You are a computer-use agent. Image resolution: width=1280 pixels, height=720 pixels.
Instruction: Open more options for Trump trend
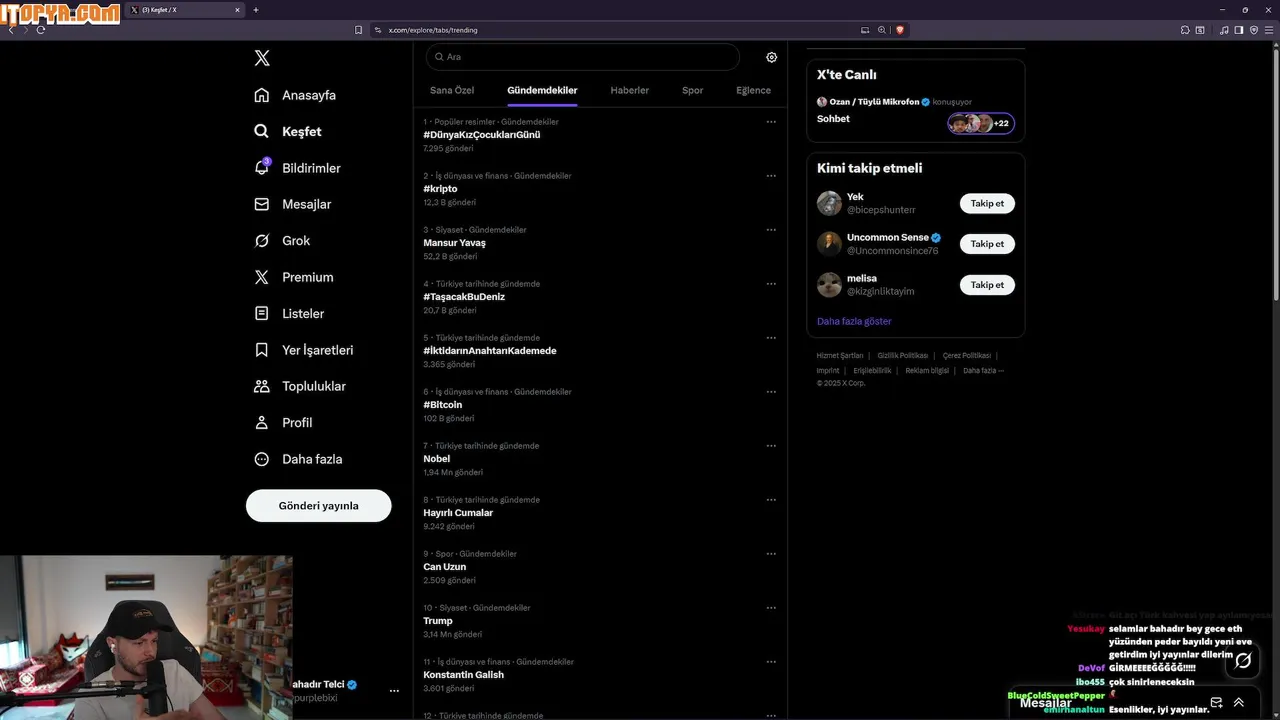(771, 608)
